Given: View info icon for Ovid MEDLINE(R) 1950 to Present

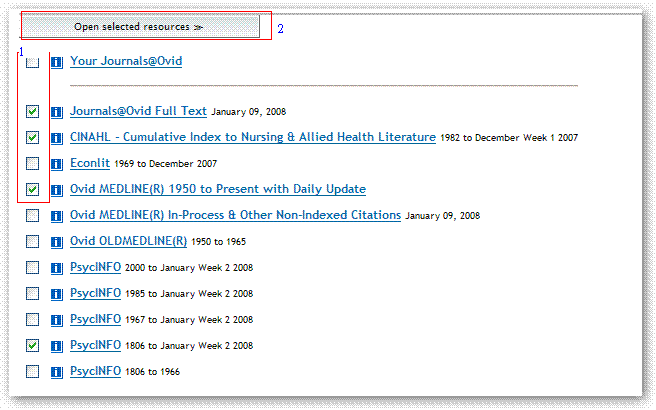Looking at the screenshot, I should coord(57,190).
